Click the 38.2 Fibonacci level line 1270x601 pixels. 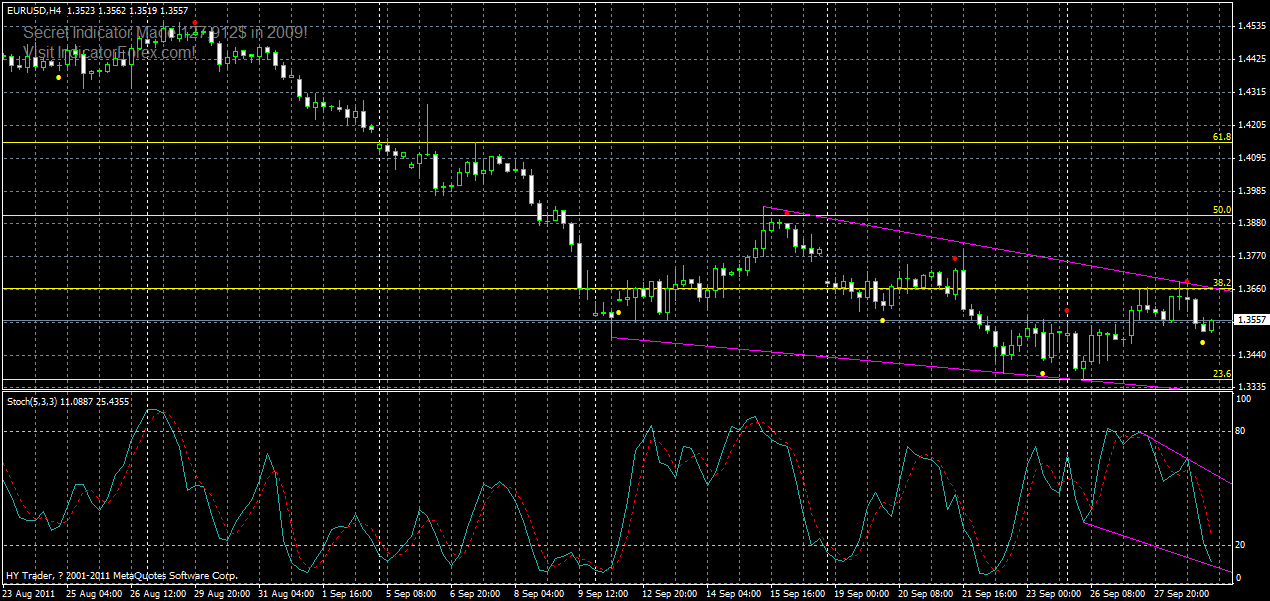click(600, 287)
